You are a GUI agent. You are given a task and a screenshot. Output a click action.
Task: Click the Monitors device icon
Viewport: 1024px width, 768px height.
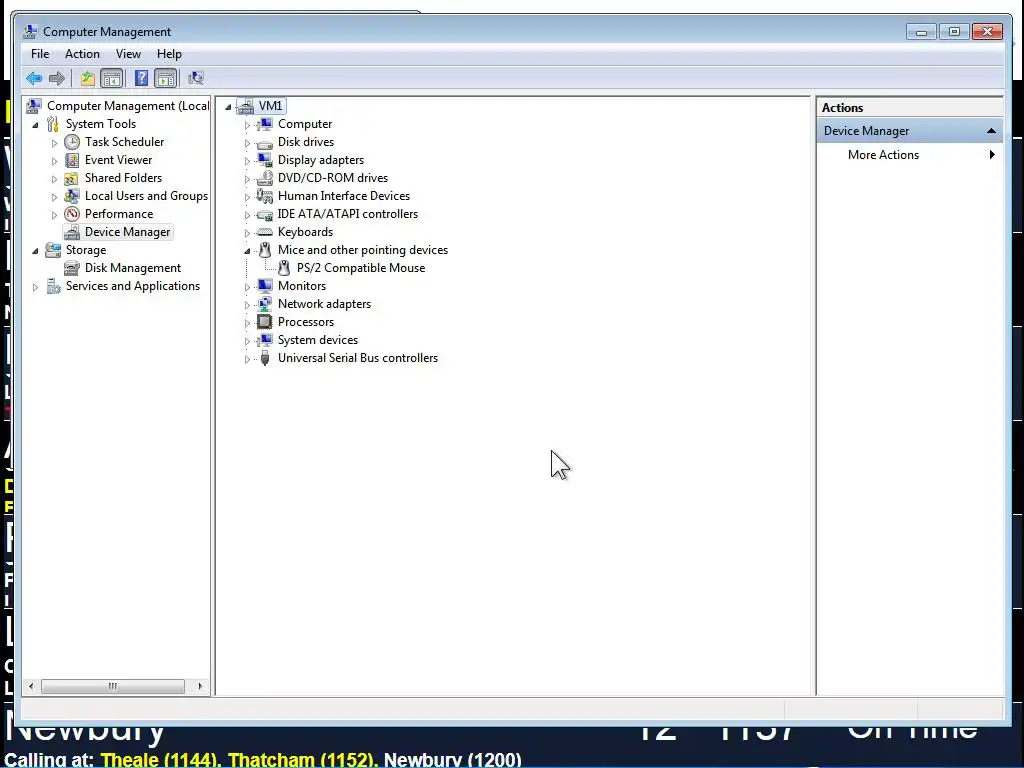(x=264, y=286)
